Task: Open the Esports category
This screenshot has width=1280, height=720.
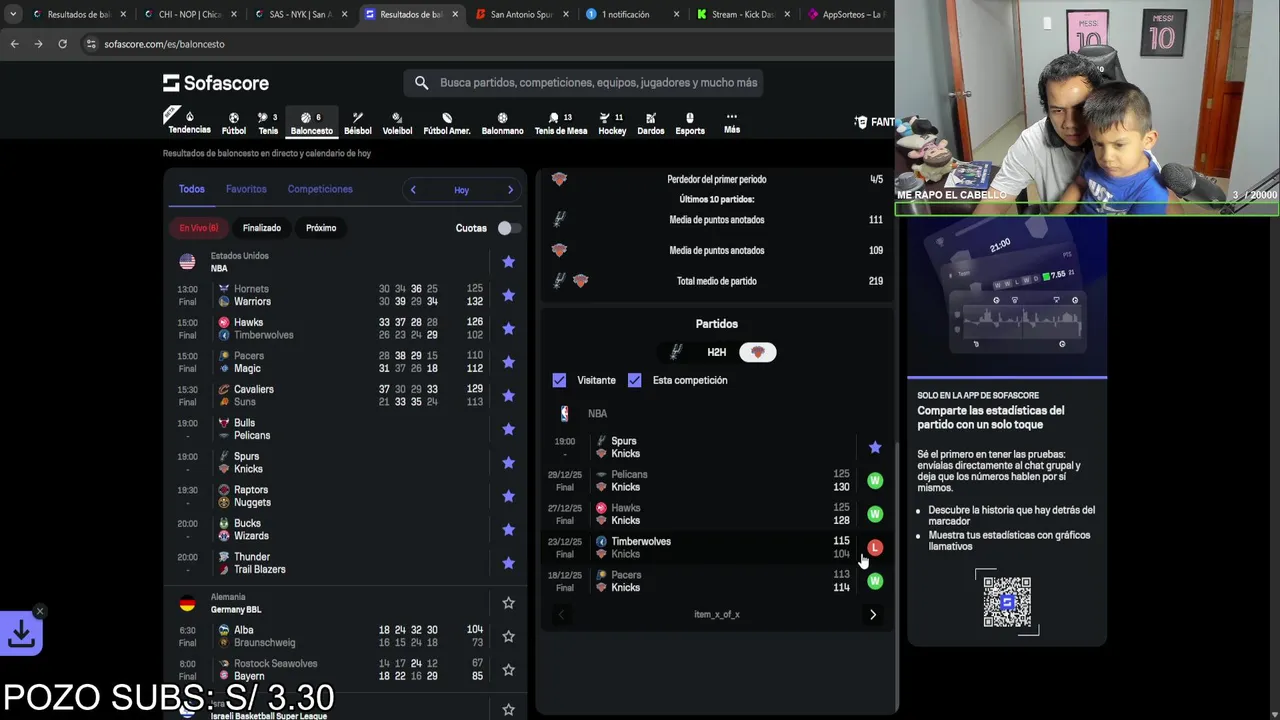Action: click(x=690, y=123)
